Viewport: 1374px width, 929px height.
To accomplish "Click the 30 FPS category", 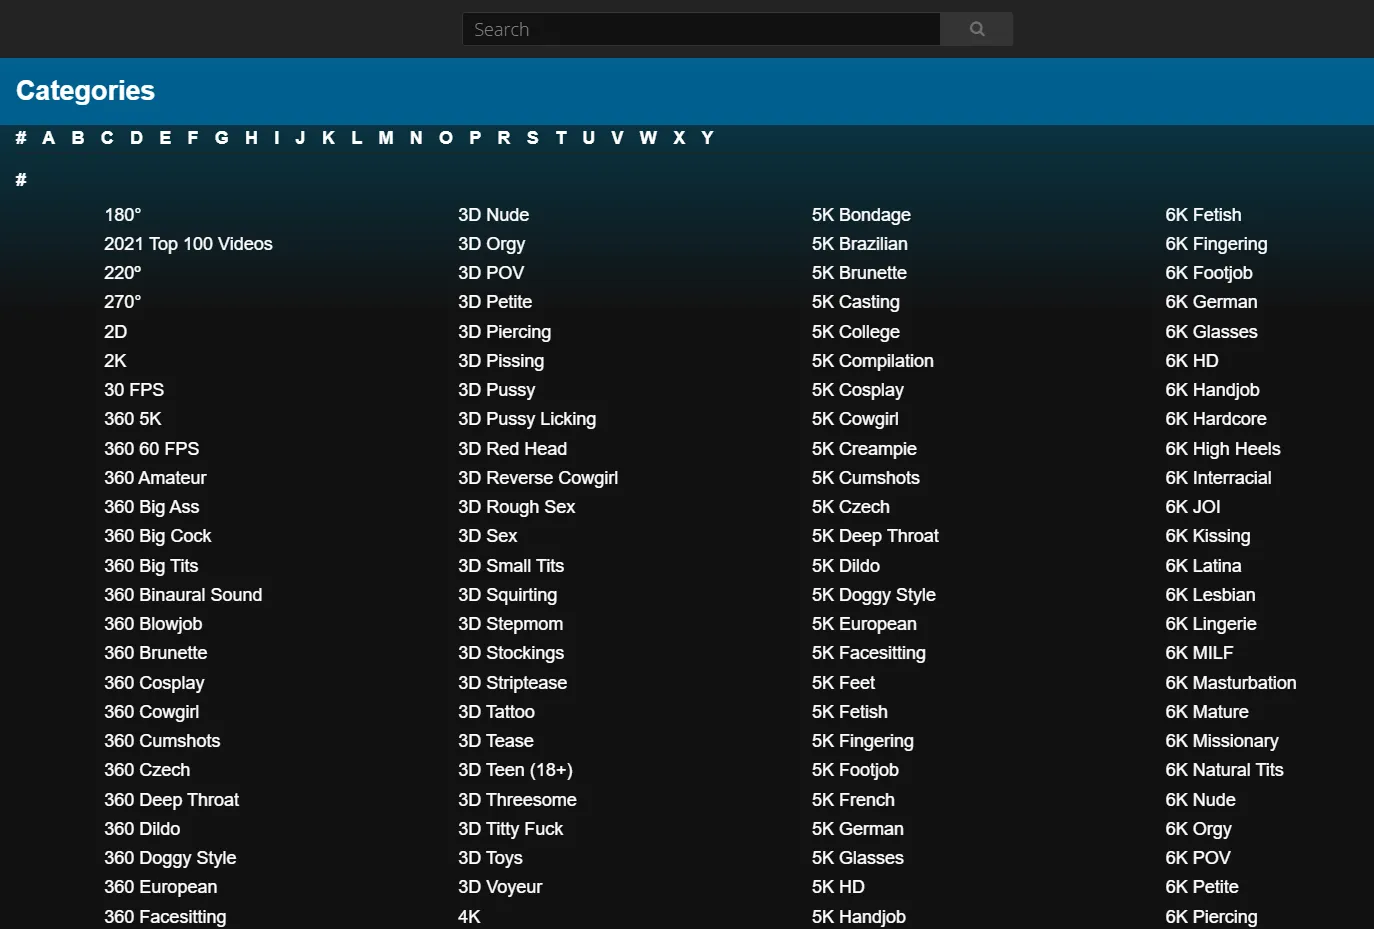I will pos(134,390).
